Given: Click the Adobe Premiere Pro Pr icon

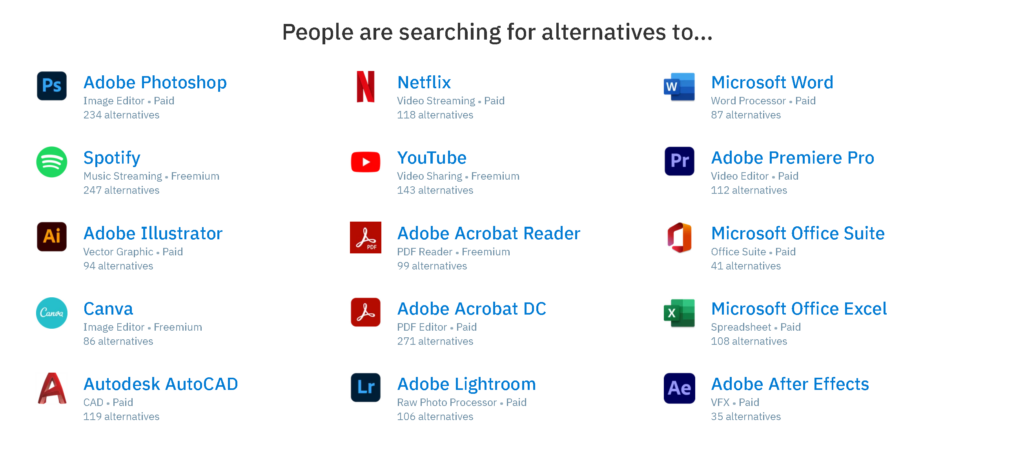Looking at the screenshot, I should click(x=679, y=161).
